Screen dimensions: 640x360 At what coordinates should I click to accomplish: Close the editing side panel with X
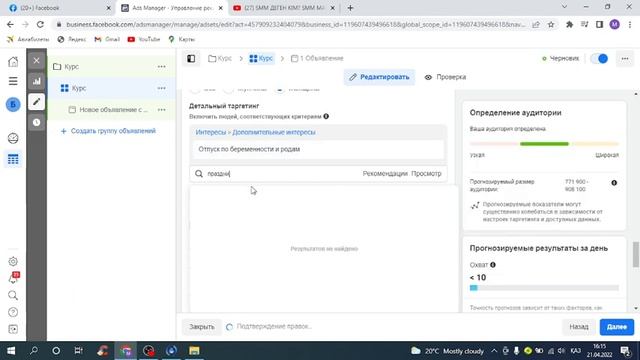(36, 60)
